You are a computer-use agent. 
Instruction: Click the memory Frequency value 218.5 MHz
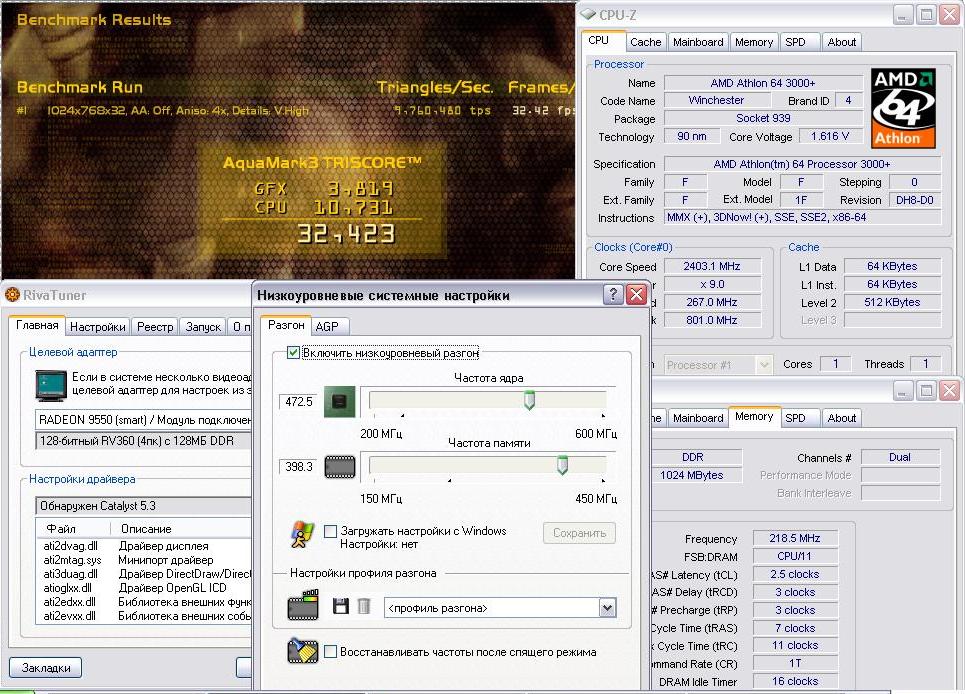tap(795, 538)
